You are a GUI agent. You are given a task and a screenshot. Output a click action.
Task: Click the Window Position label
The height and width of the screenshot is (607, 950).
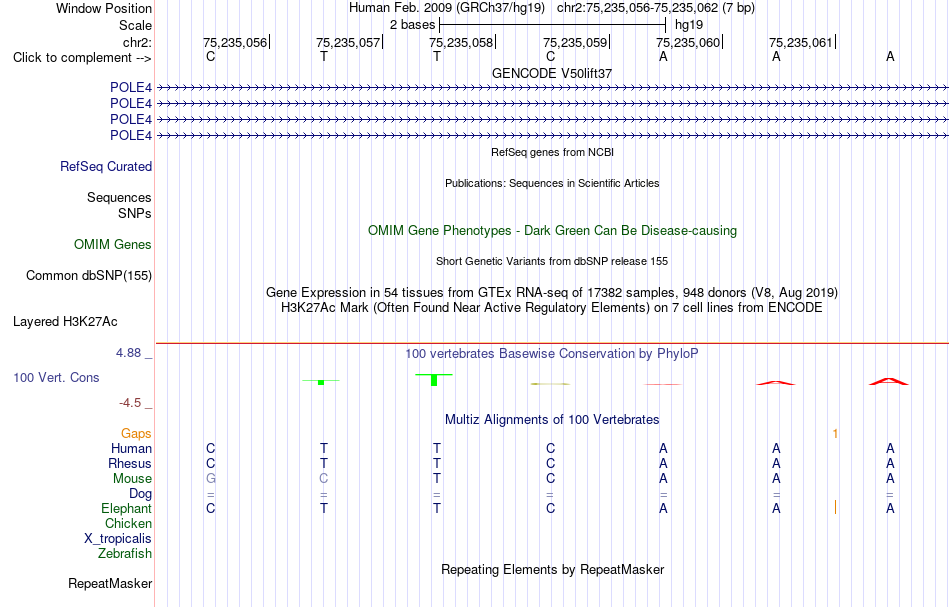[x=104, y=8]
